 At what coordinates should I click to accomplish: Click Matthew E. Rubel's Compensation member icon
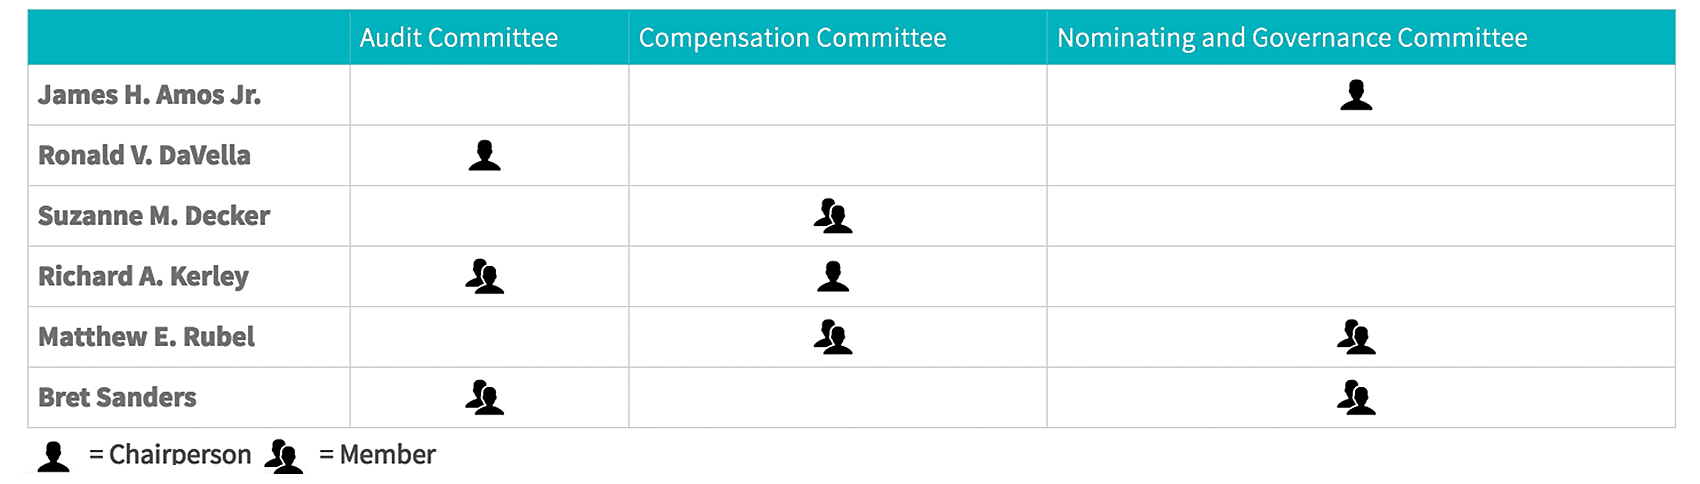pos(833,337)
